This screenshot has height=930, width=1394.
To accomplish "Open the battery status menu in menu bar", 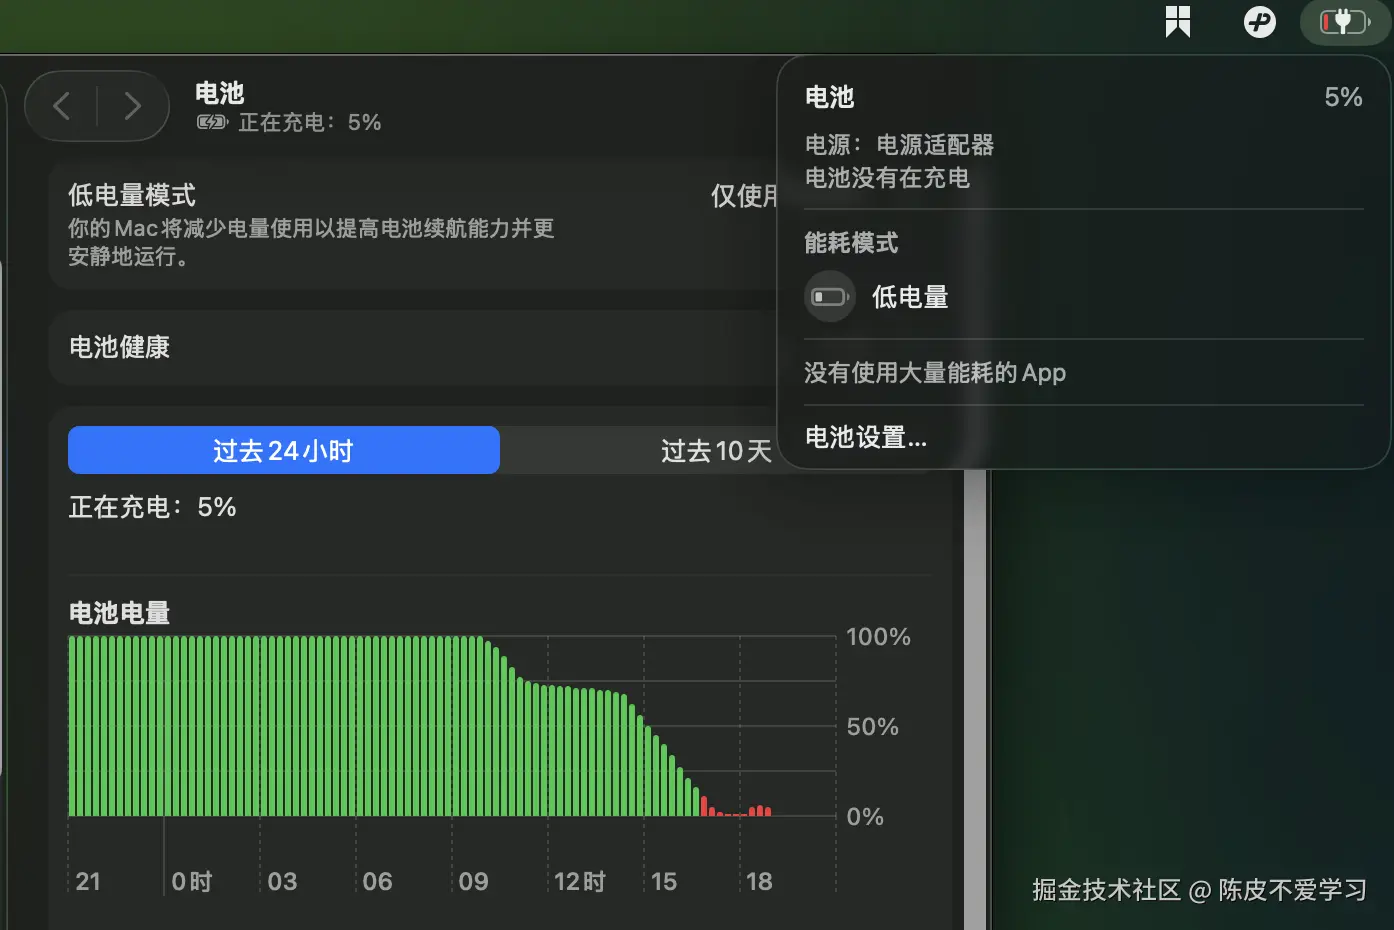I will [1344, 21].
